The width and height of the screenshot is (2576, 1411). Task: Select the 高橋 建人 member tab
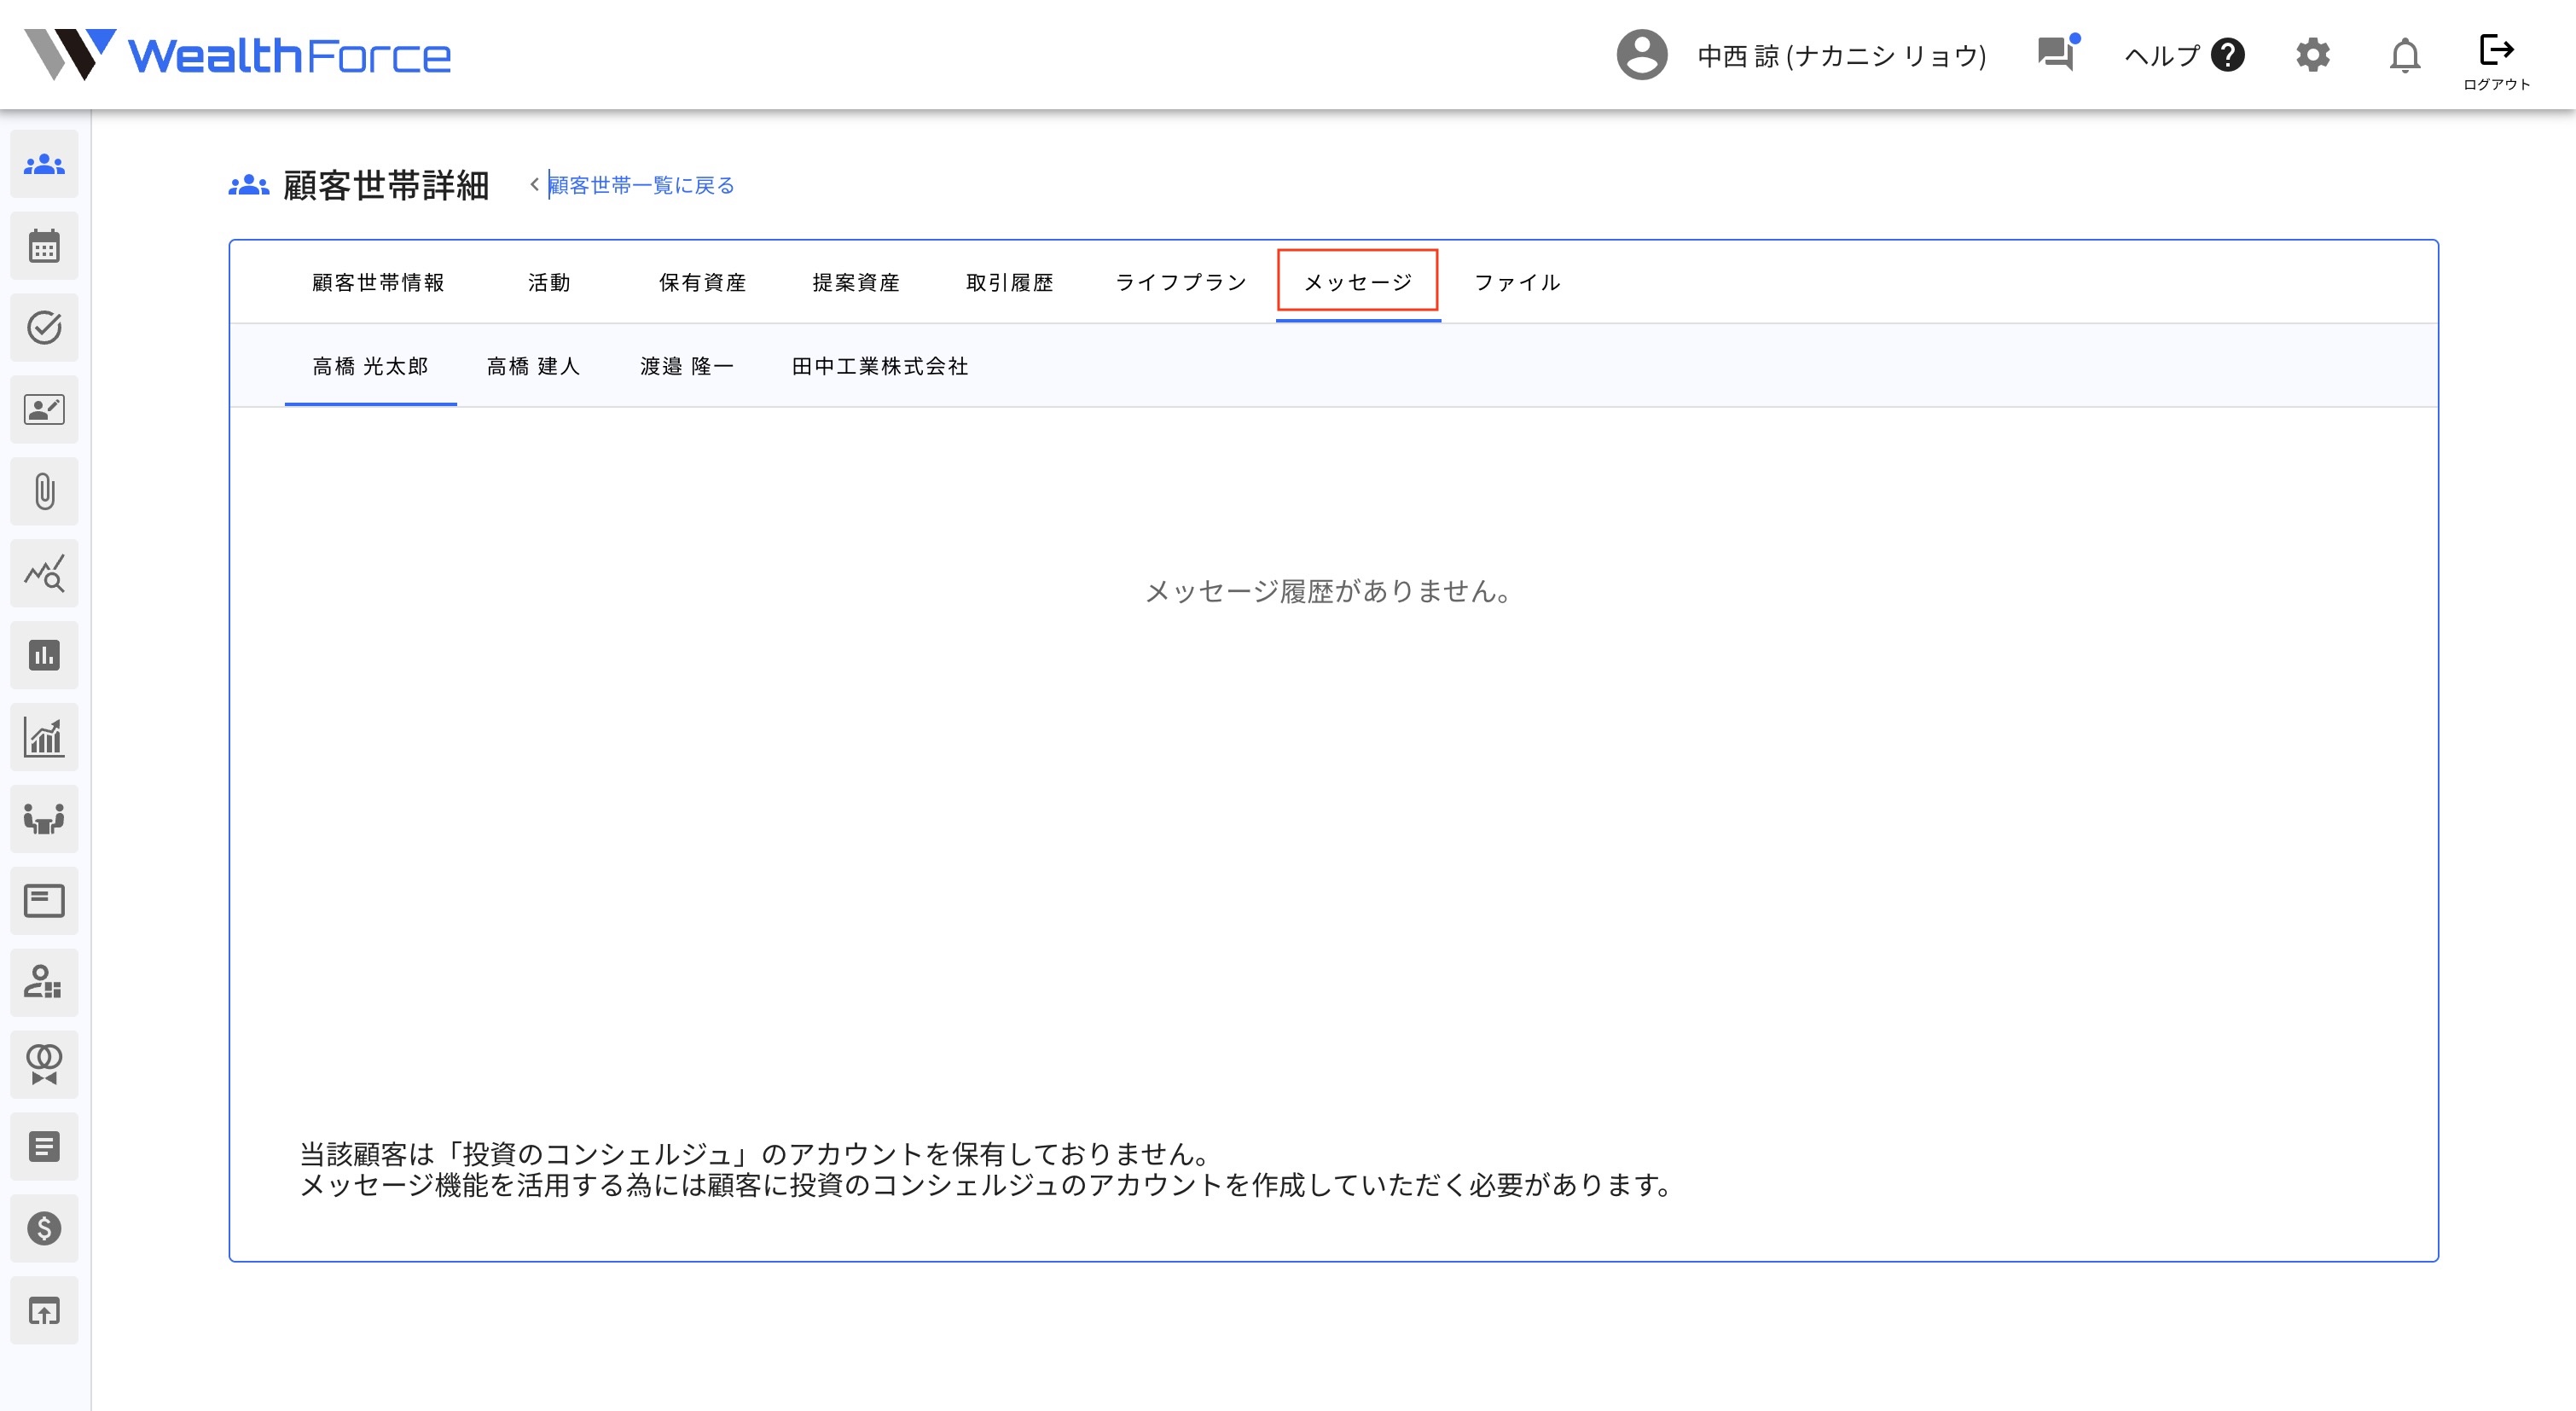[x=533, y=367]
